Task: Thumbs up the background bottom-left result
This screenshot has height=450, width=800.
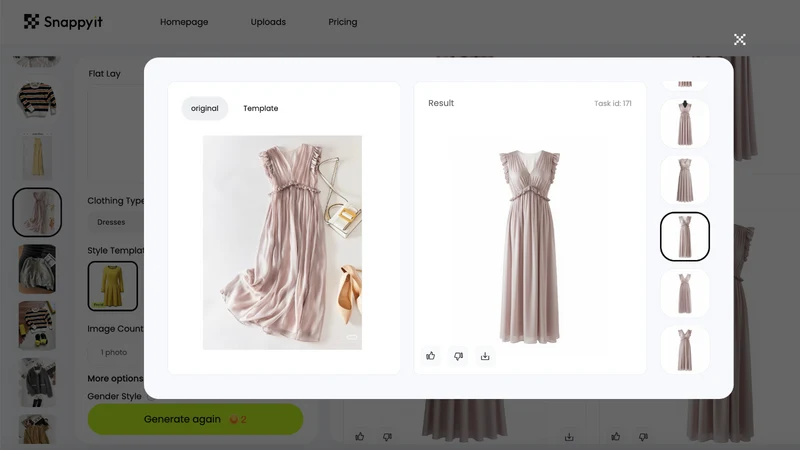Action: point(360,437)
